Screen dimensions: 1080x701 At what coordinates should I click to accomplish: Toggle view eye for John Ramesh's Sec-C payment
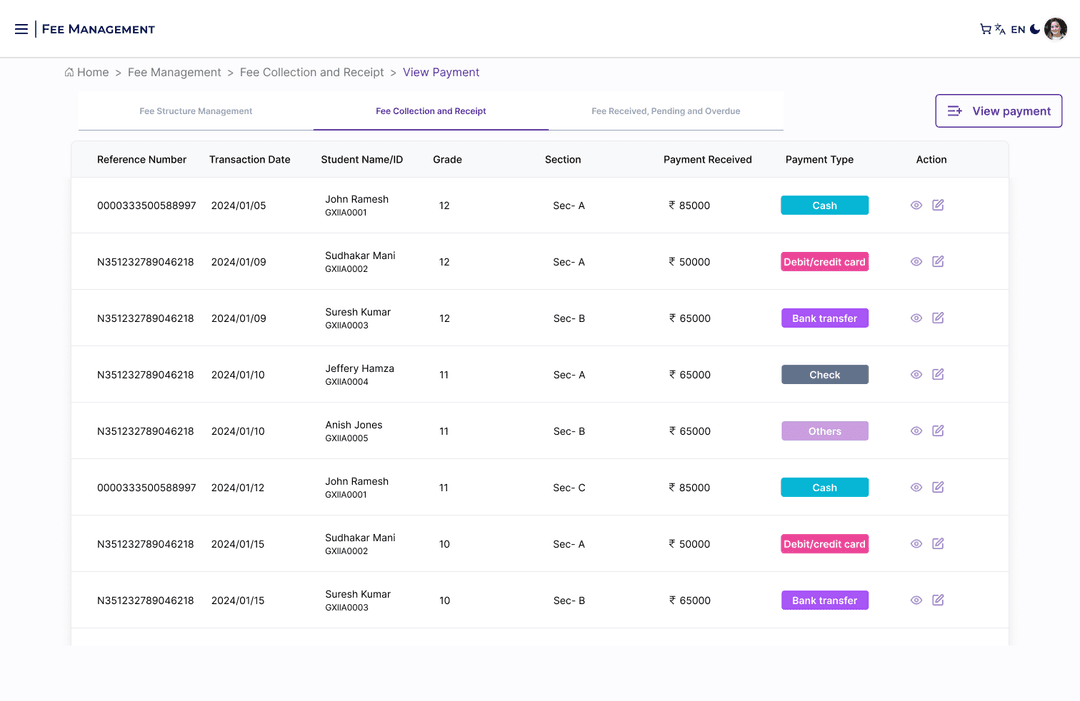click(x=916, y=487)
